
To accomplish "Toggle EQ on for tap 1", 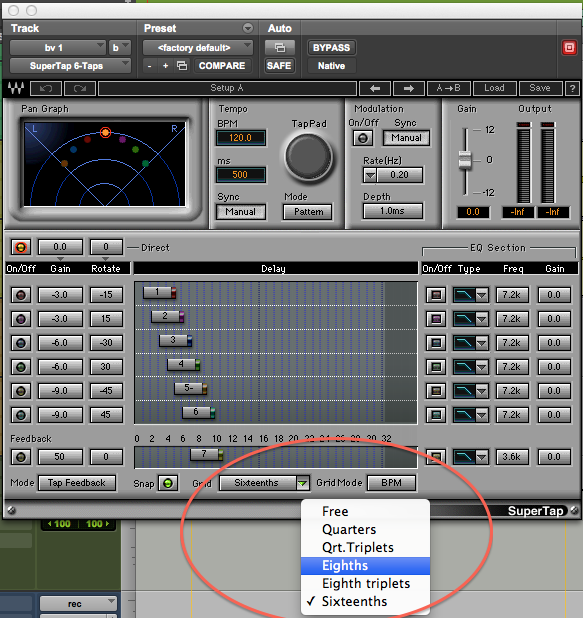I will click(436, 295).
